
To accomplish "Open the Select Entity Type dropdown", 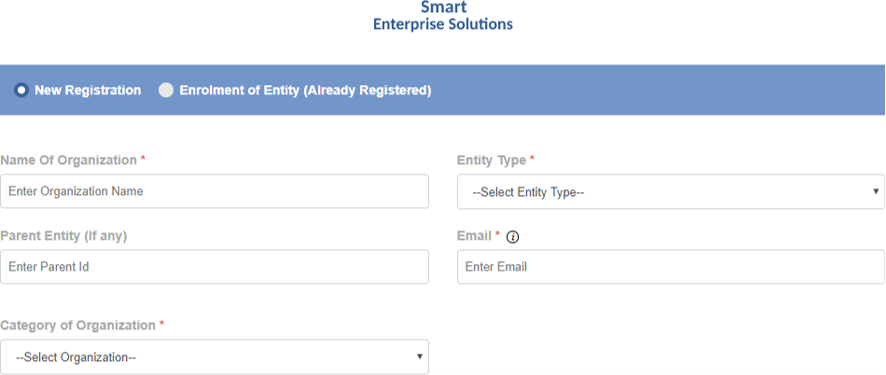I will click(x=671, y=192).
